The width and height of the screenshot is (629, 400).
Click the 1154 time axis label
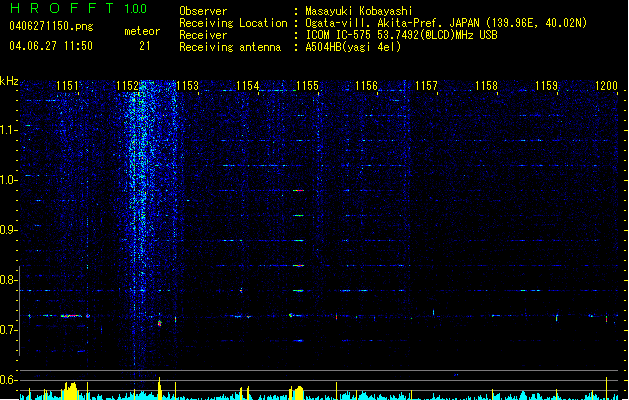(x=248, y=86)
